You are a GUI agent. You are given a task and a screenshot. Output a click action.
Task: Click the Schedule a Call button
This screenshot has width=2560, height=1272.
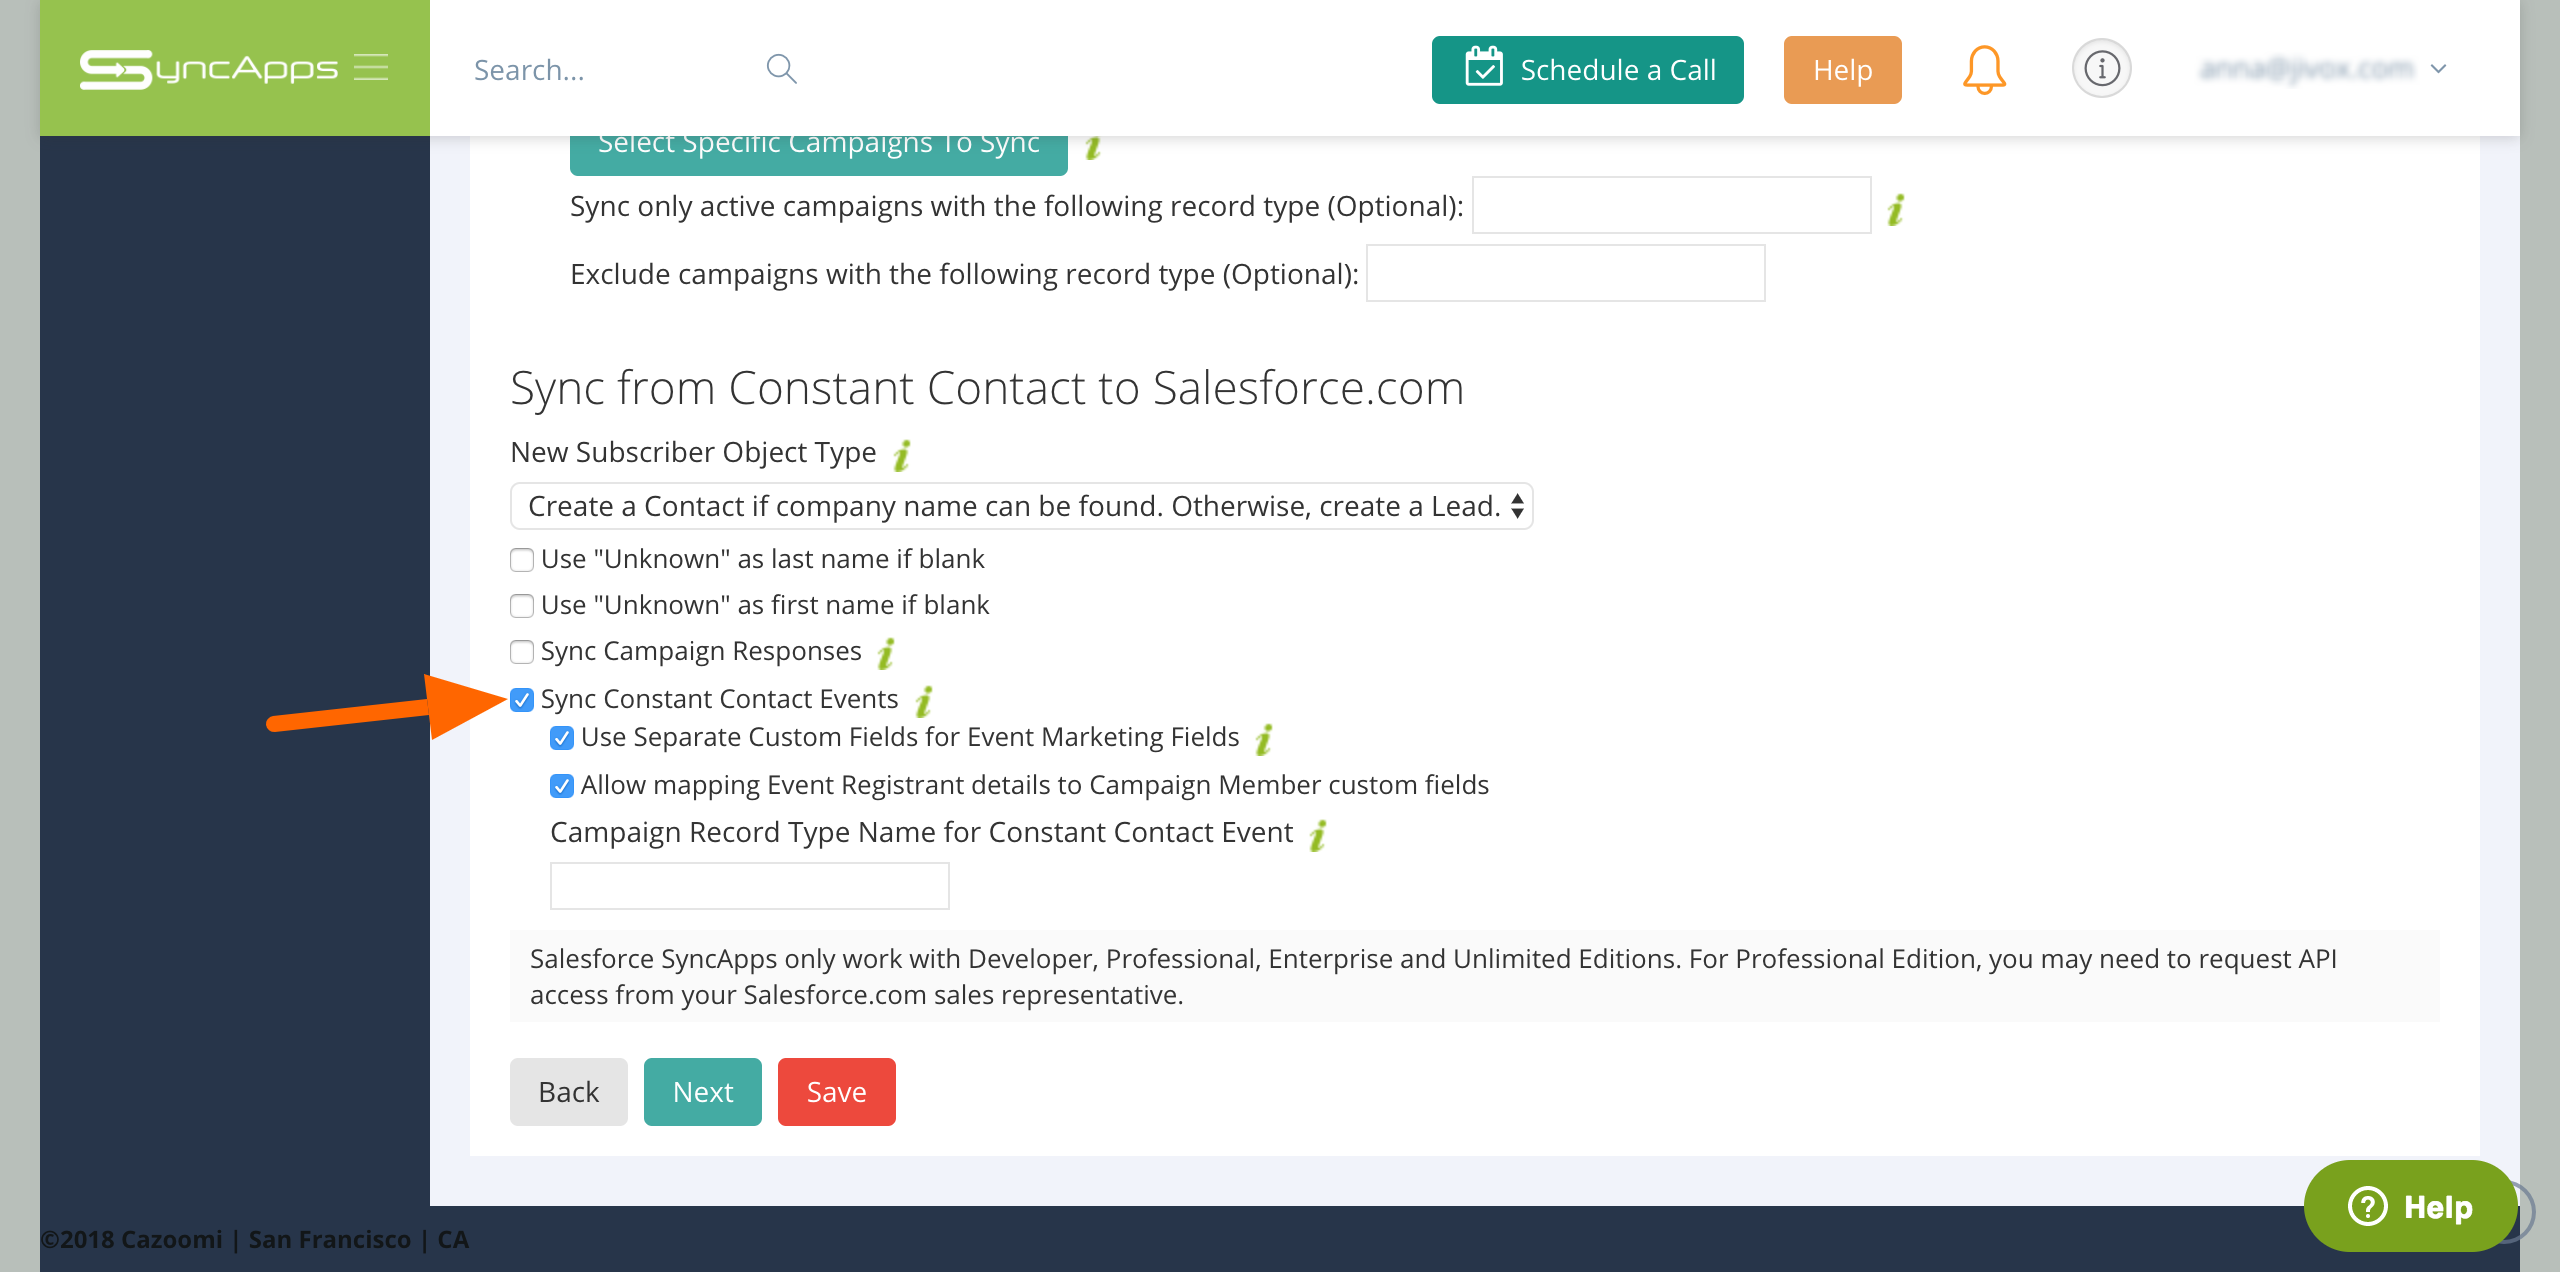(1587, 70)
